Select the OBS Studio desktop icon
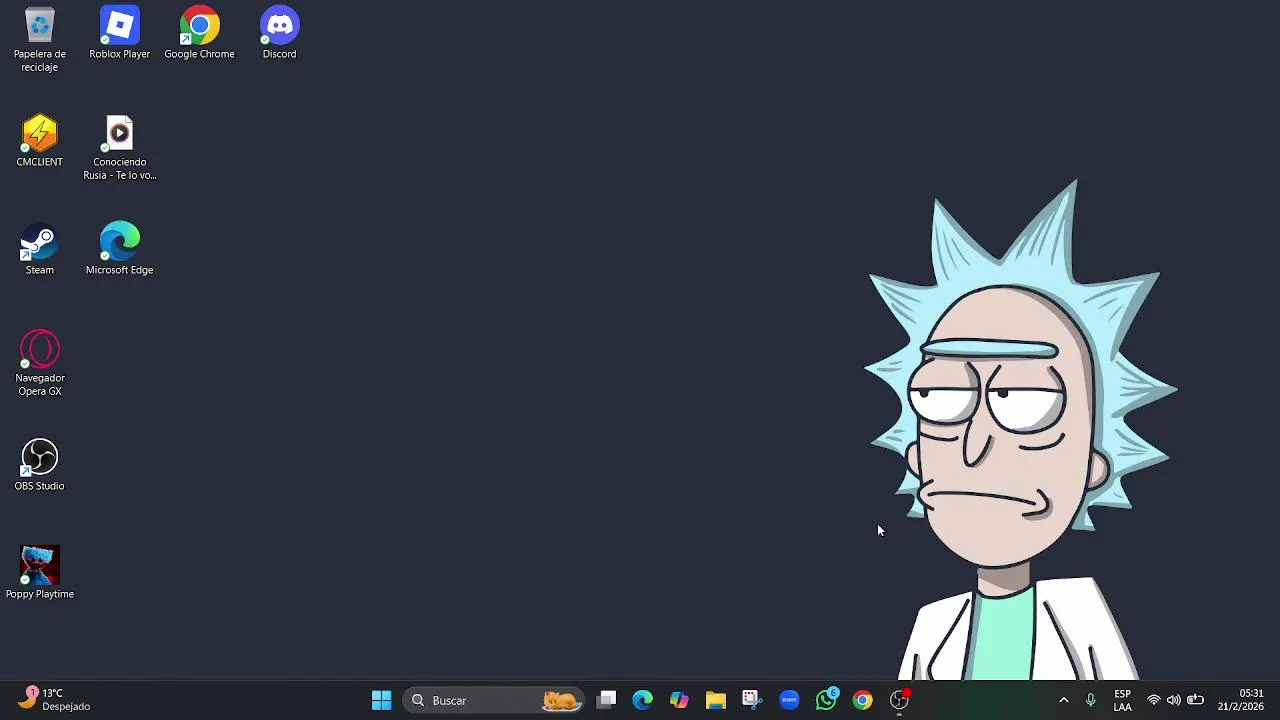This screenshot has width=1280, height=720. click(x=40, y=466)
